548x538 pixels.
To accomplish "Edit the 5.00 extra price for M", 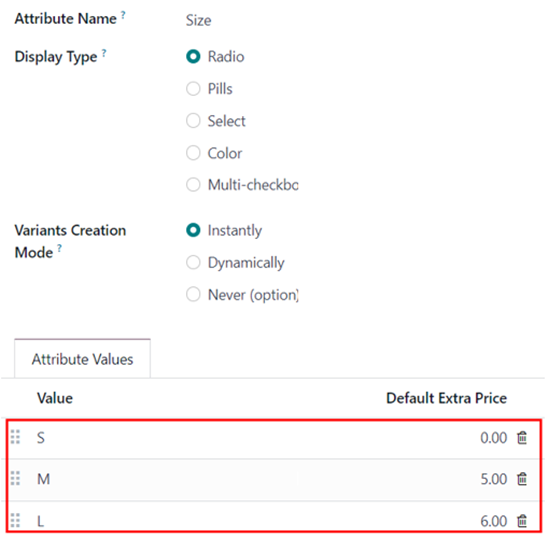I will click(x=493, y=479).
